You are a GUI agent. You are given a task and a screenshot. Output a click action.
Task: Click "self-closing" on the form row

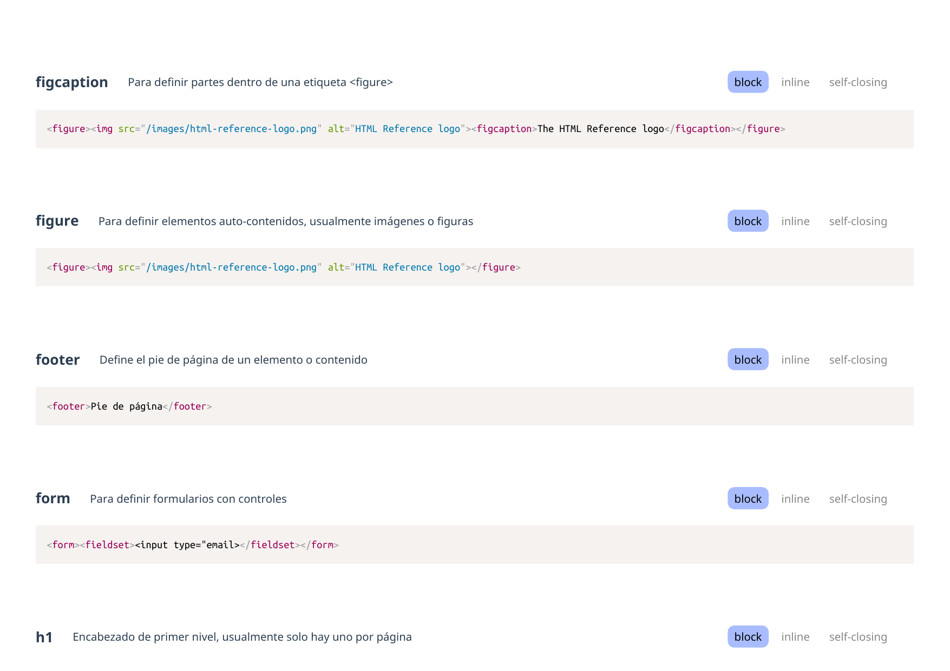pyautogui.click(x=858, y=498)
